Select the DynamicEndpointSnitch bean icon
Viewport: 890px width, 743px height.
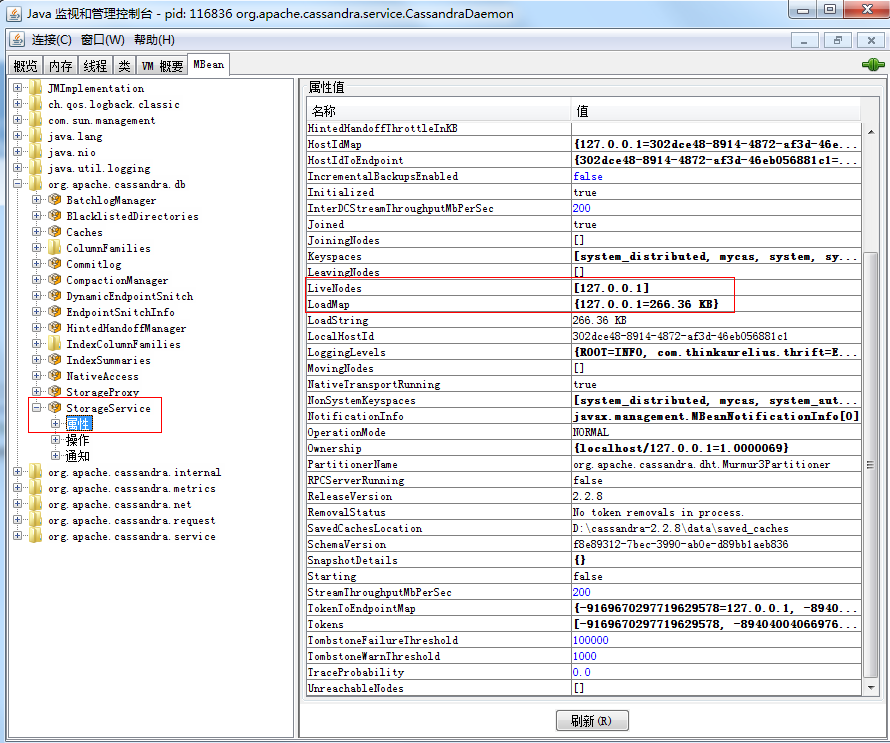click(x=54, y=296)
